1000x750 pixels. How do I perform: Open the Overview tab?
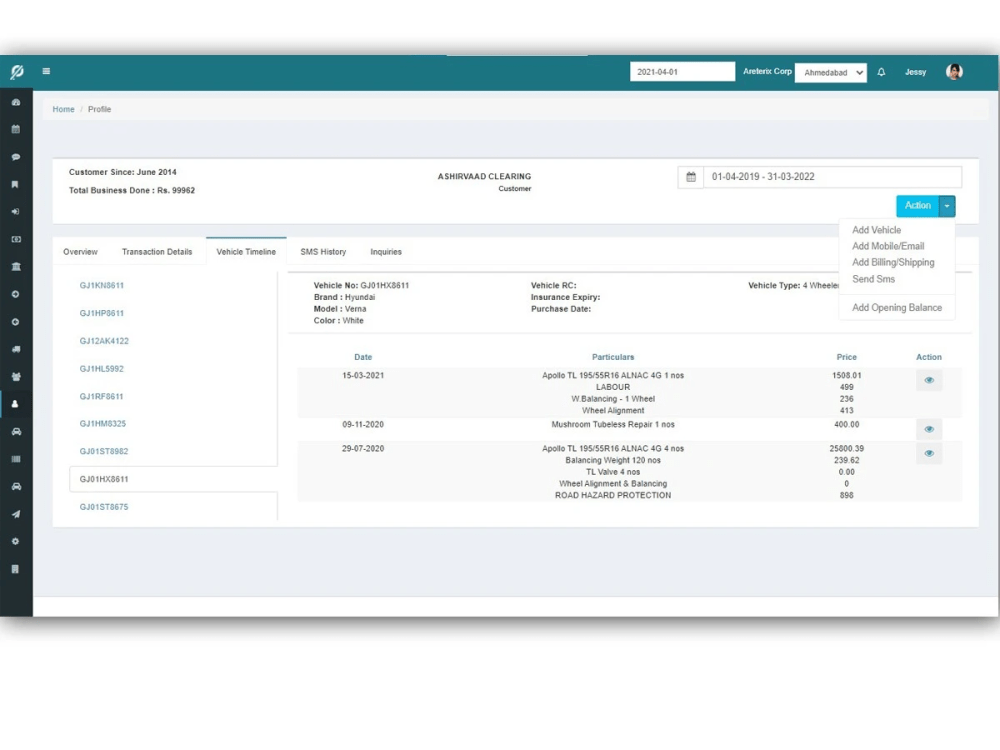[80, 252]
